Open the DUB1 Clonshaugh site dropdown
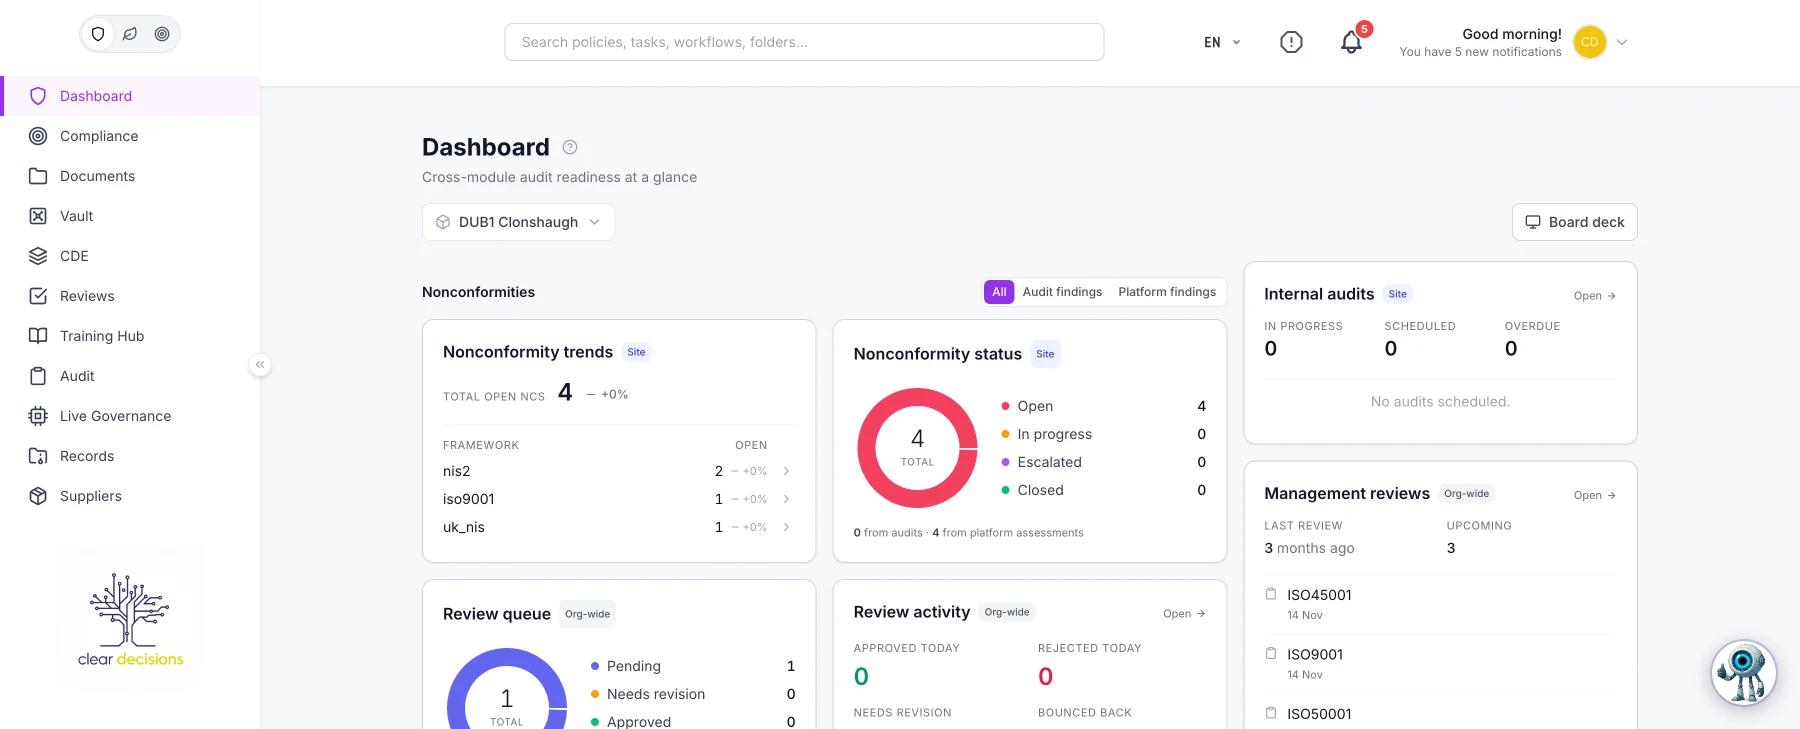Screen dimensions: 1800x729 tap(518, 222)
